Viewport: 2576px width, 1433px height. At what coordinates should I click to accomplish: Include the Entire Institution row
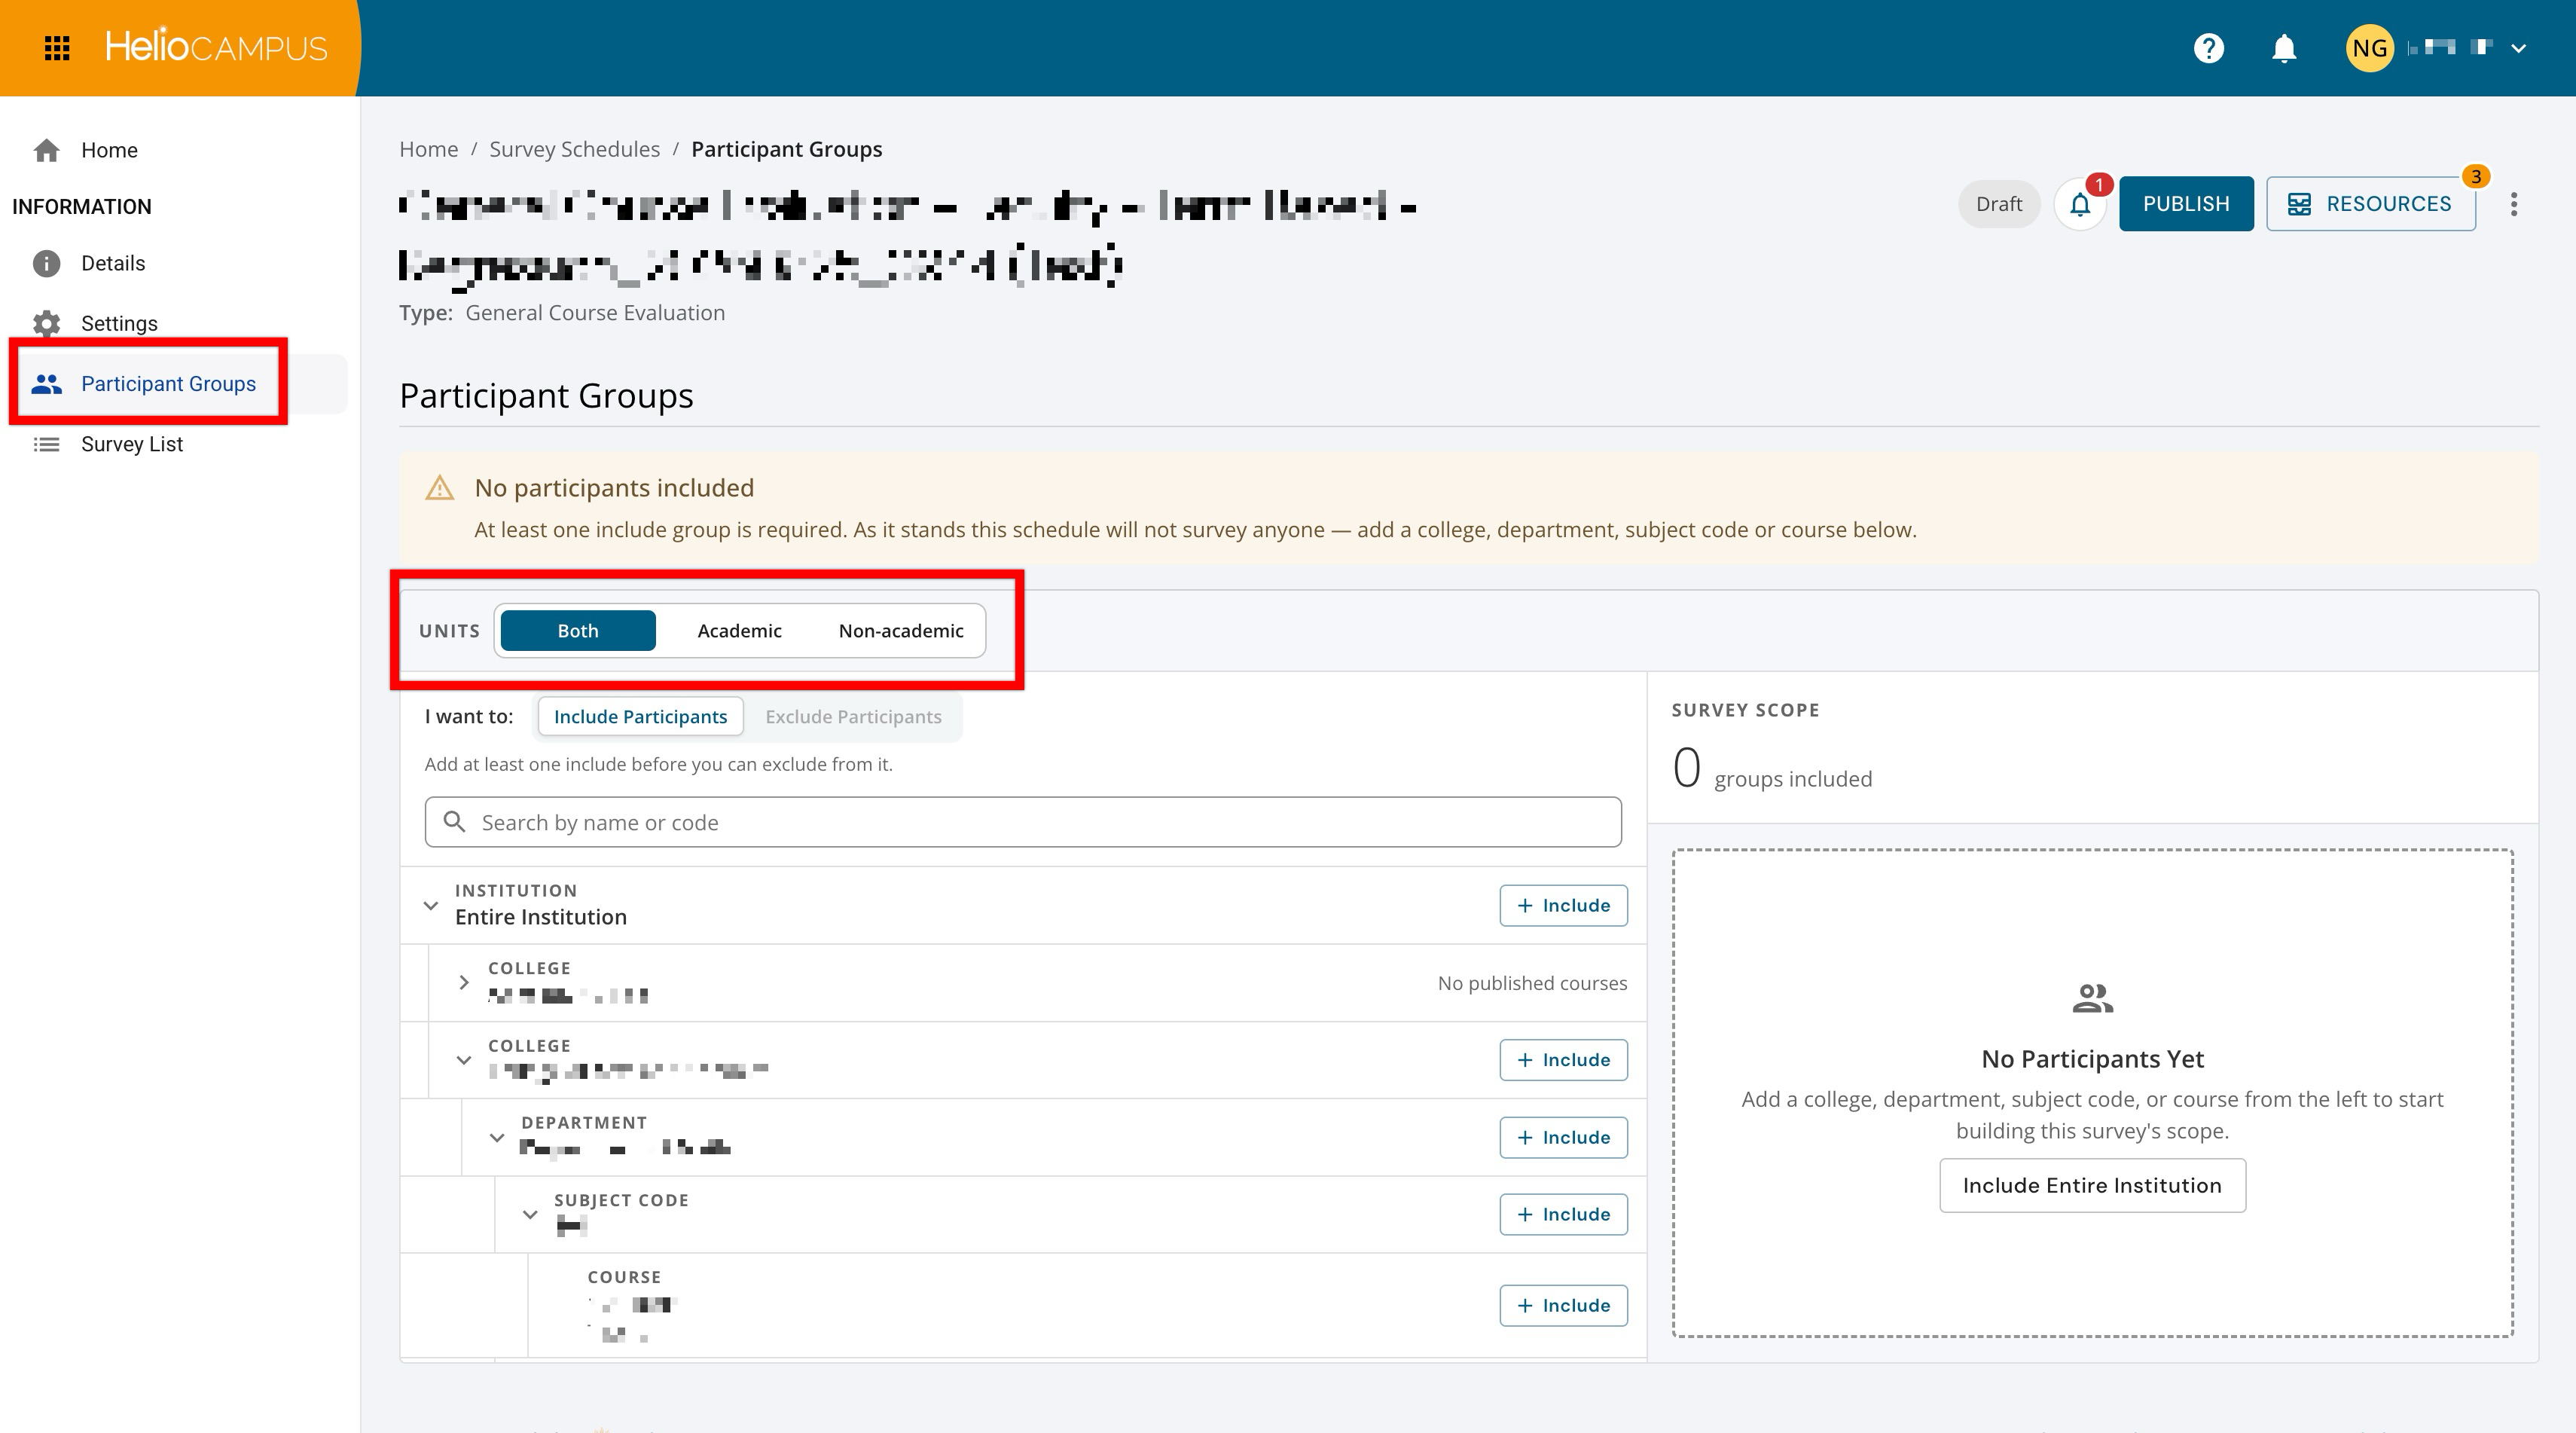tap(1563, 905)
